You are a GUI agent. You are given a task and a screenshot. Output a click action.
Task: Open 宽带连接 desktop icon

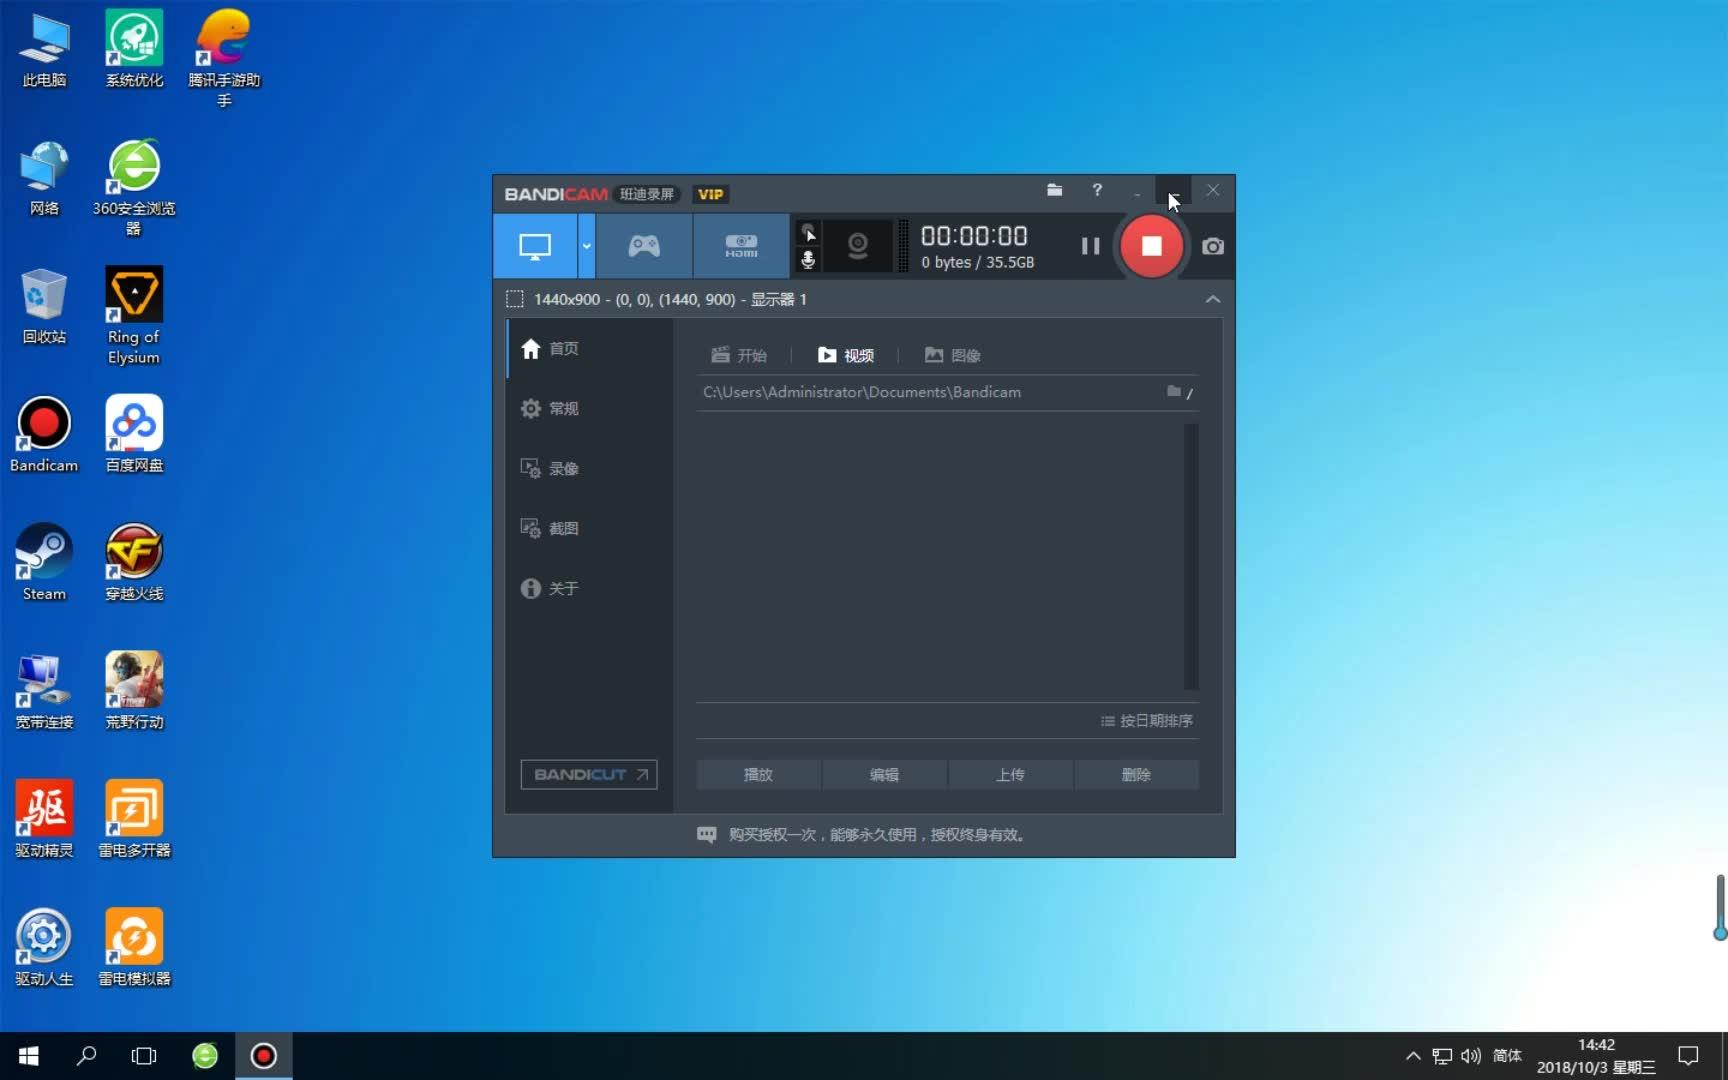[44, 692]
